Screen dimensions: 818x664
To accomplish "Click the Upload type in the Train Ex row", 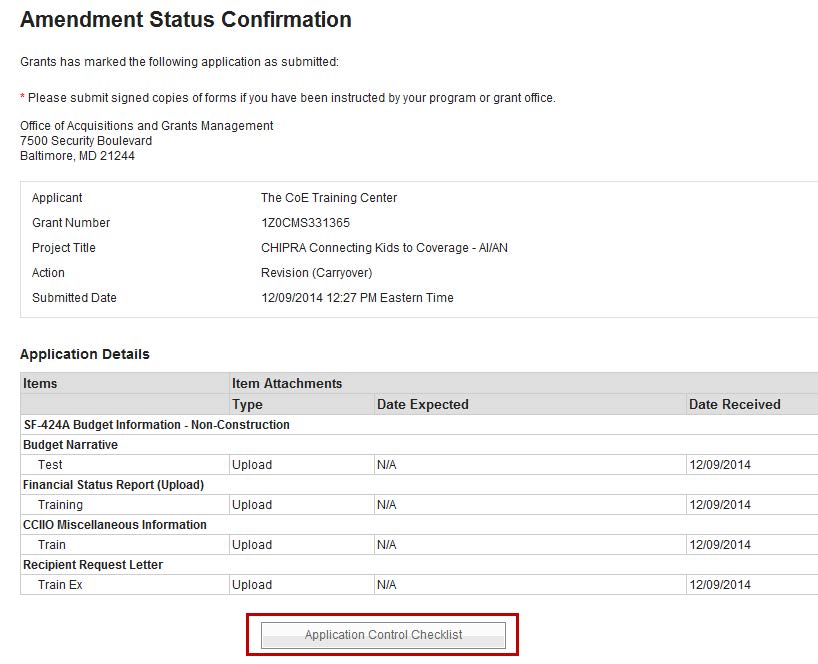I will [252, 585].
